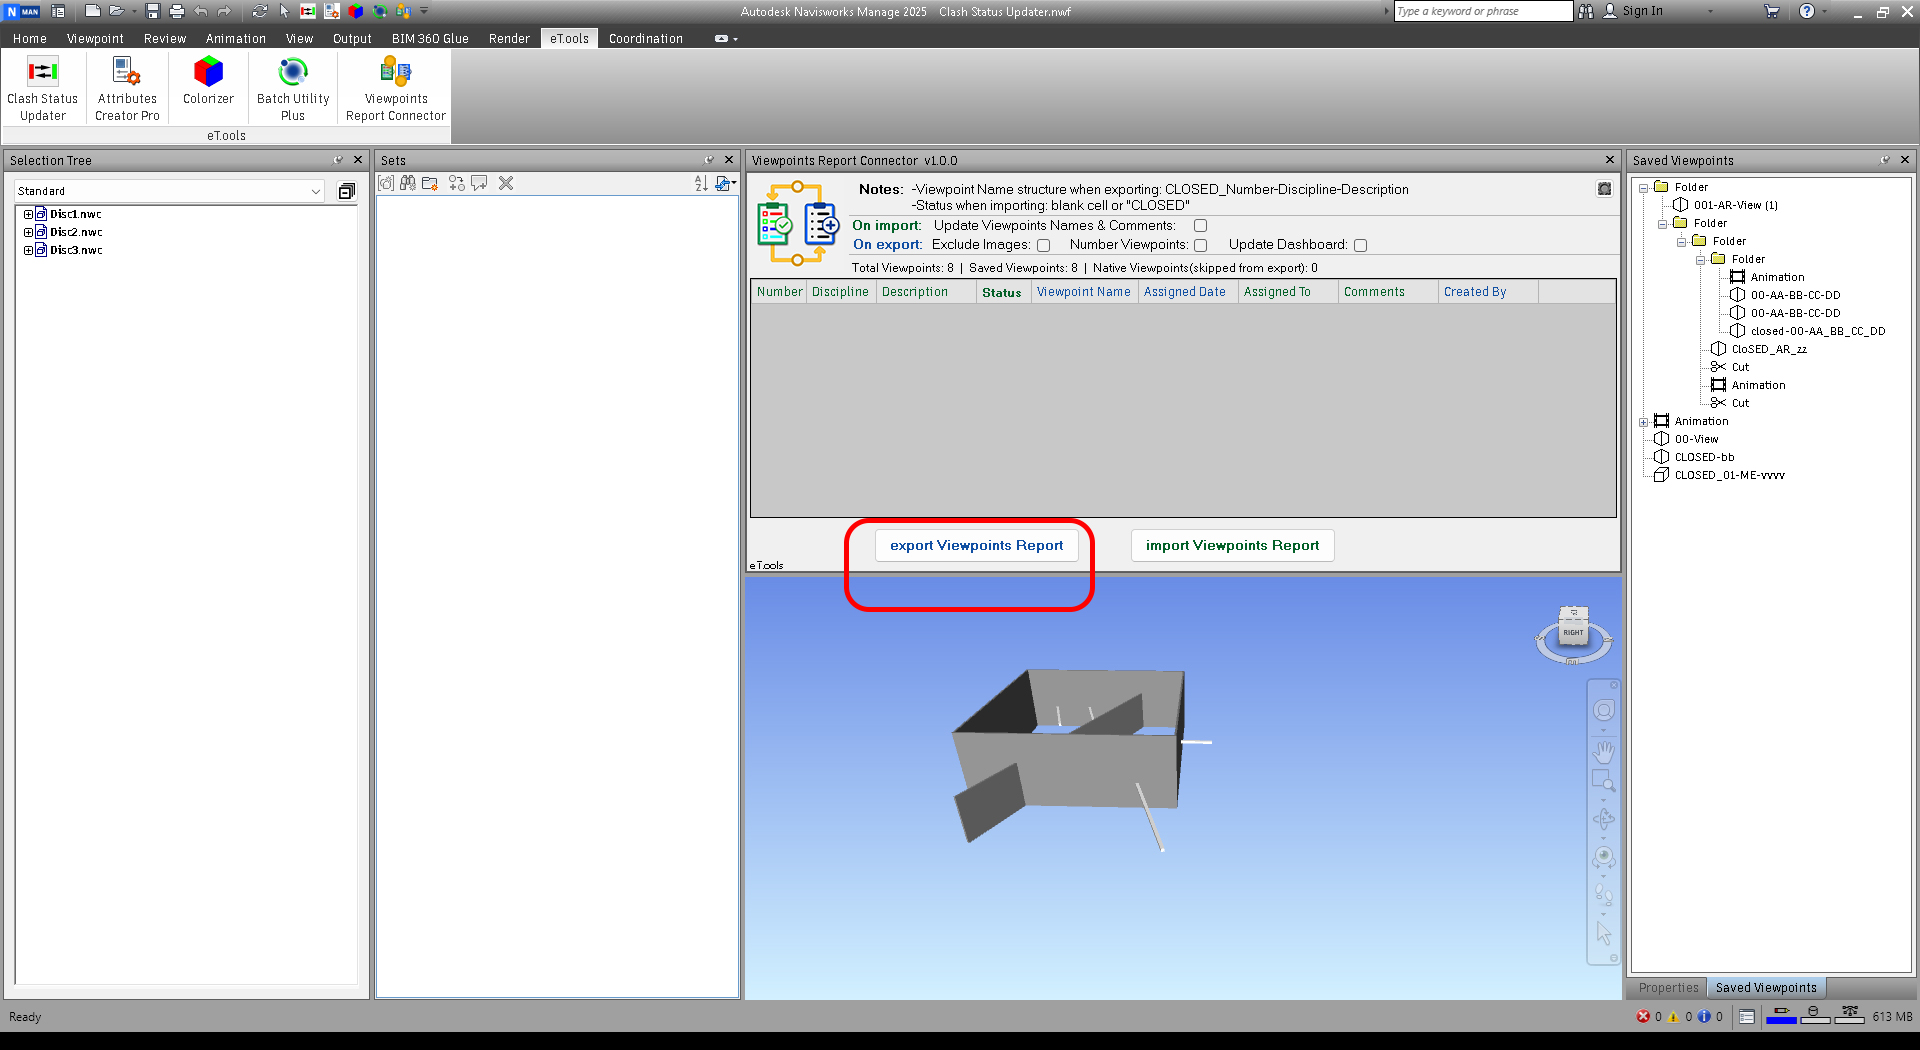The width and height of the screenshot is (1920, 1050).
Task: Click Save Selection icon in Sets toolbar
Action: (386, 183)
